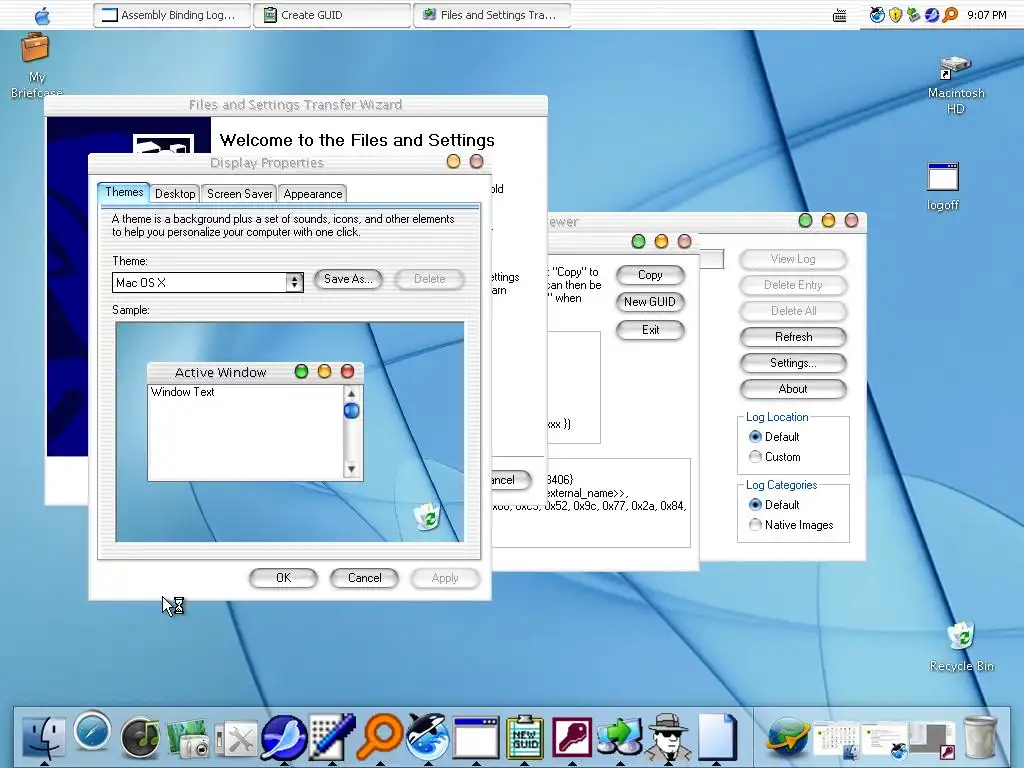Select the Native Images radio option
The width and height of the screenshot is (1024, 768).
click(x=791, y=524)
